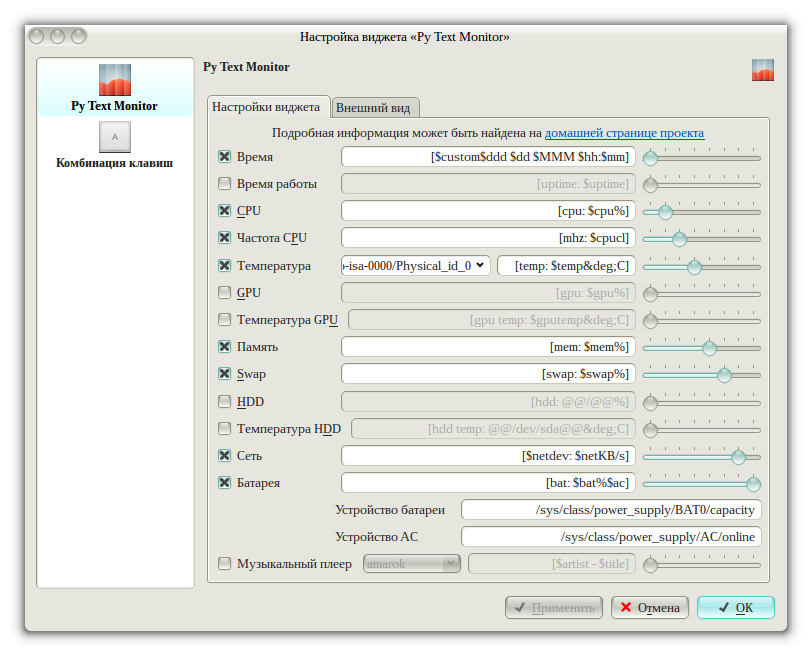The height and width of the screenshot is (656, 812).
Task: Open the Комбинация клавиш keyboard icon page
Action: [114, 136]
